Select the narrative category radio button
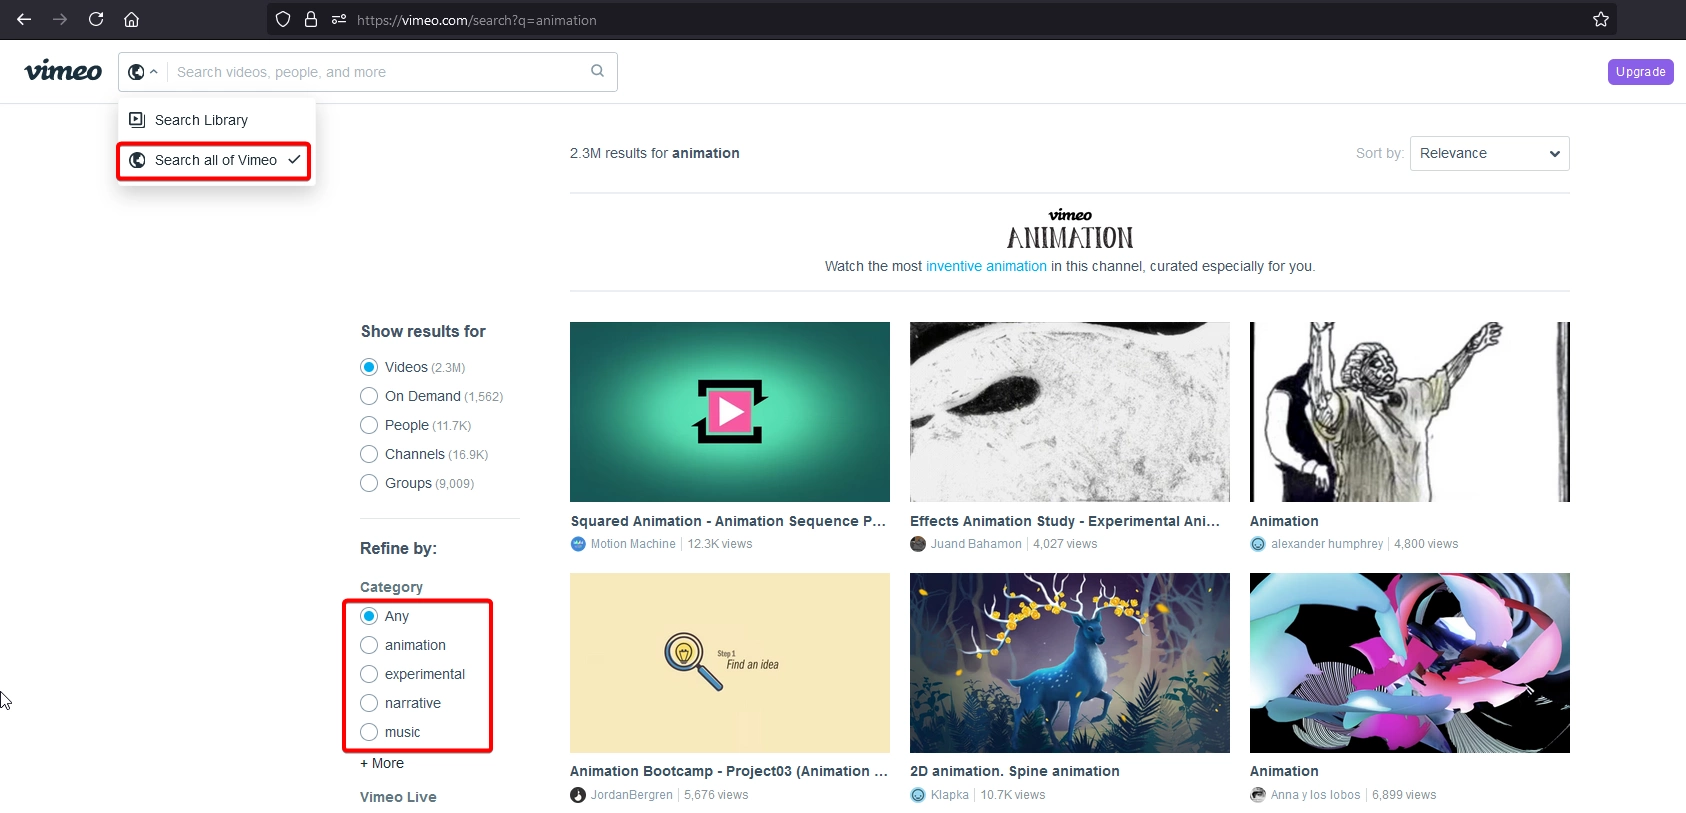The width and height of the screenshot is (1686, 813). 369,703
